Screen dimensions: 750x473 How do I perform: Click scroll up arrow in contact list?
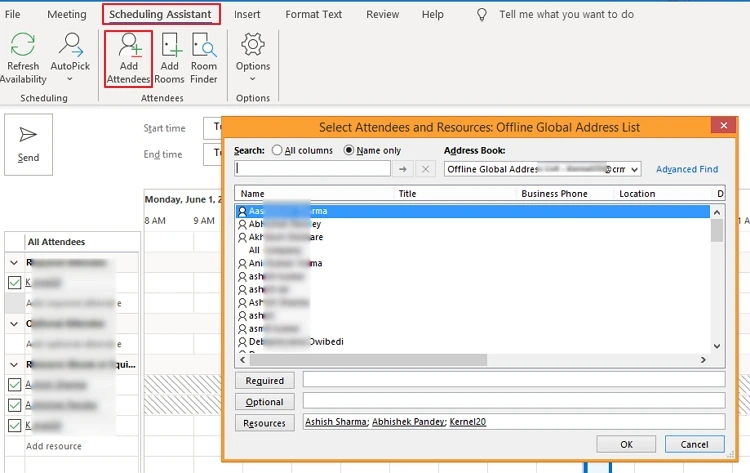[717, 212]
